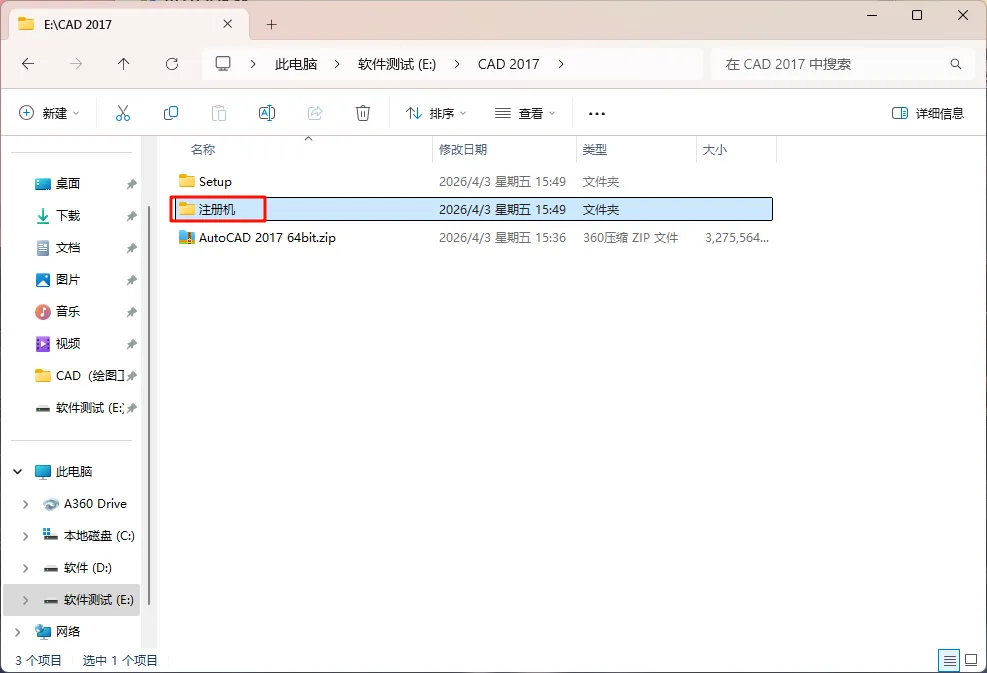Click chevron after 此电脑 in breadcrumb
Viewport: 987px width, 673px height.
[337, 64]
